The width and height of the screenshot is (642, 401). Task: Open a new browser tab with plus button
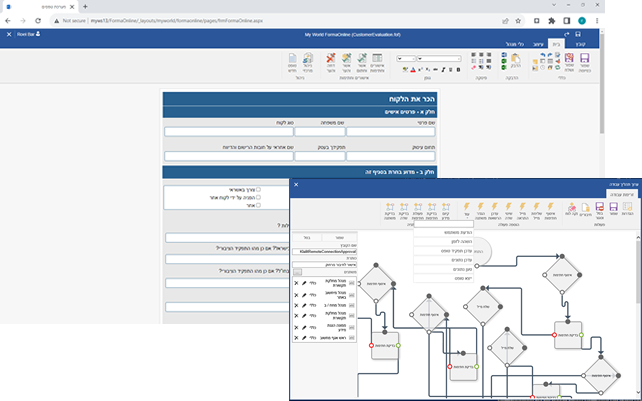click(85, 5)
